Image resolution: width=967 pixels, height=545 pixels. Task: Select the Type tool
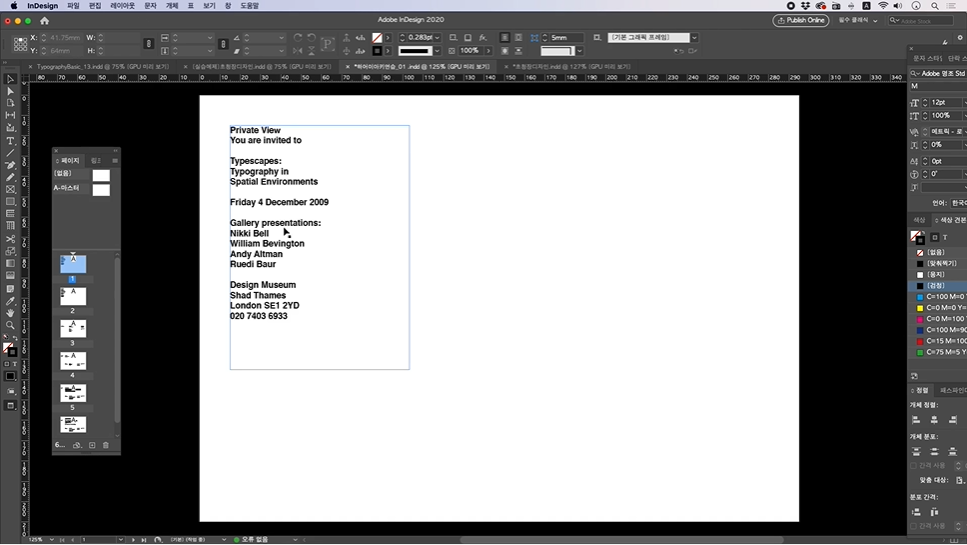10,141
